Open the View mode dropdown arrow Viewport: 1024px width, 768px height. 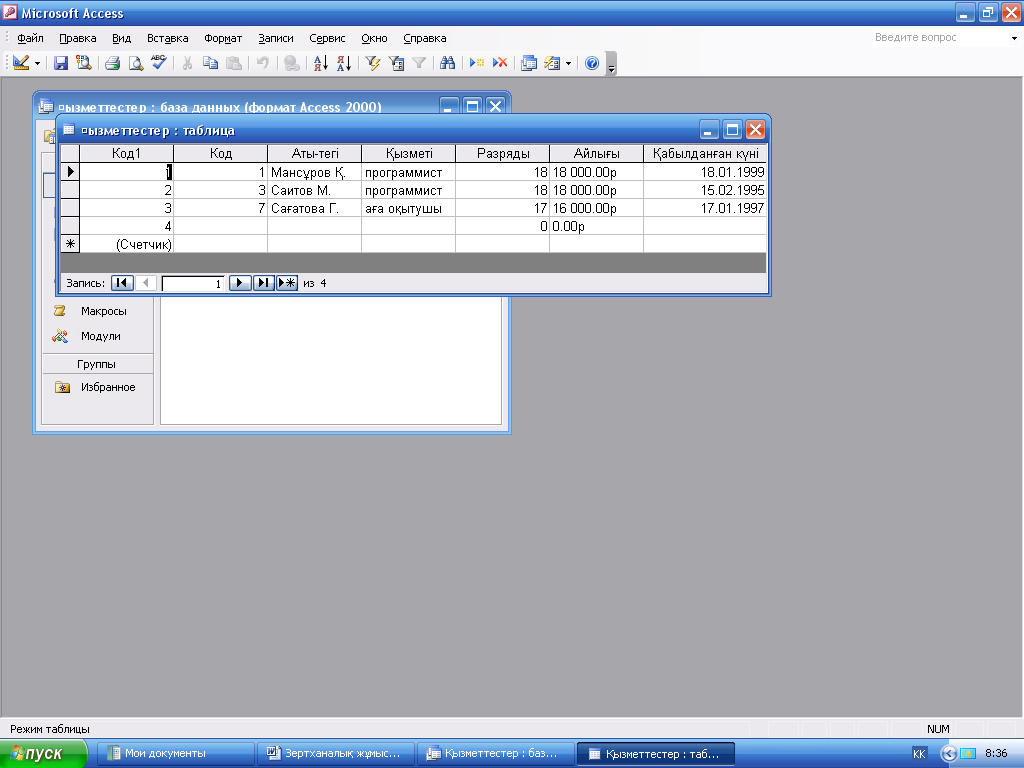point(37,63)
